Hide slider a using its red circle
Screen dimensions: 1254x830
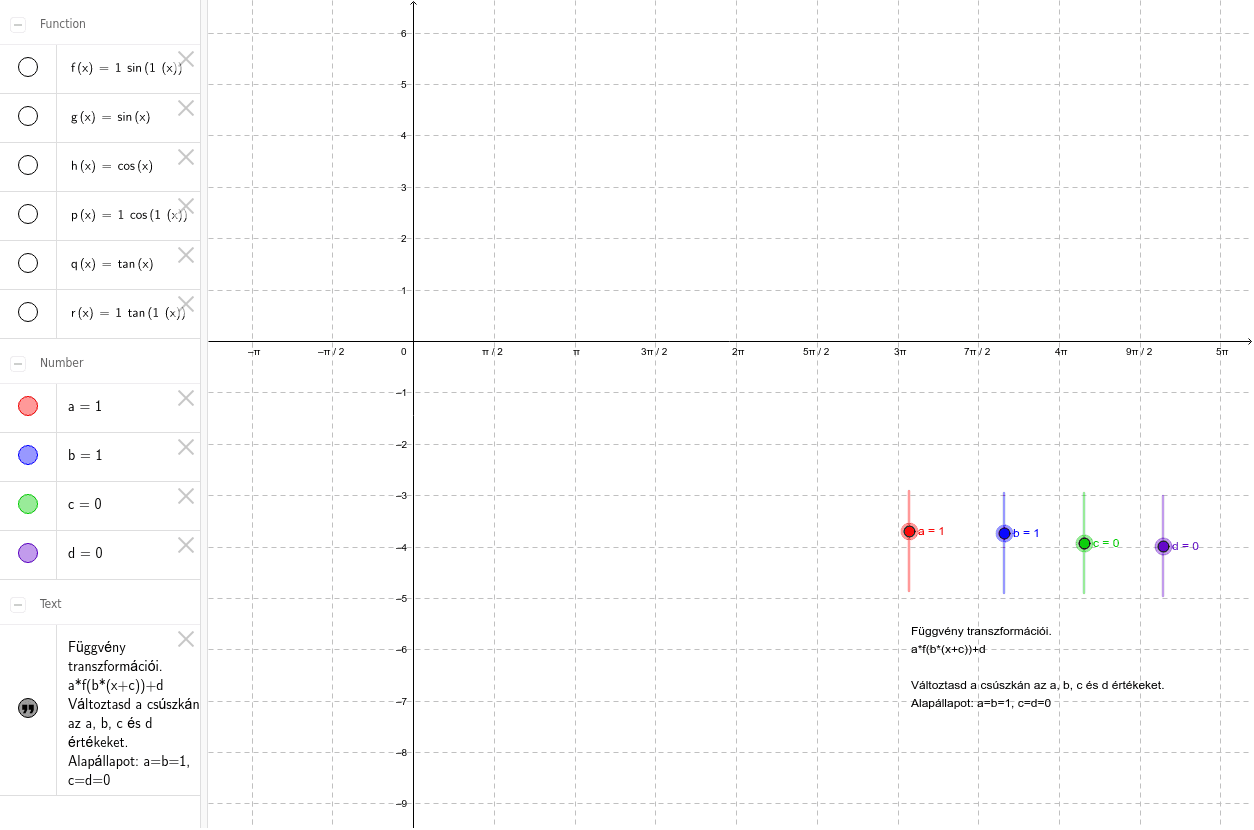point(28,406)
